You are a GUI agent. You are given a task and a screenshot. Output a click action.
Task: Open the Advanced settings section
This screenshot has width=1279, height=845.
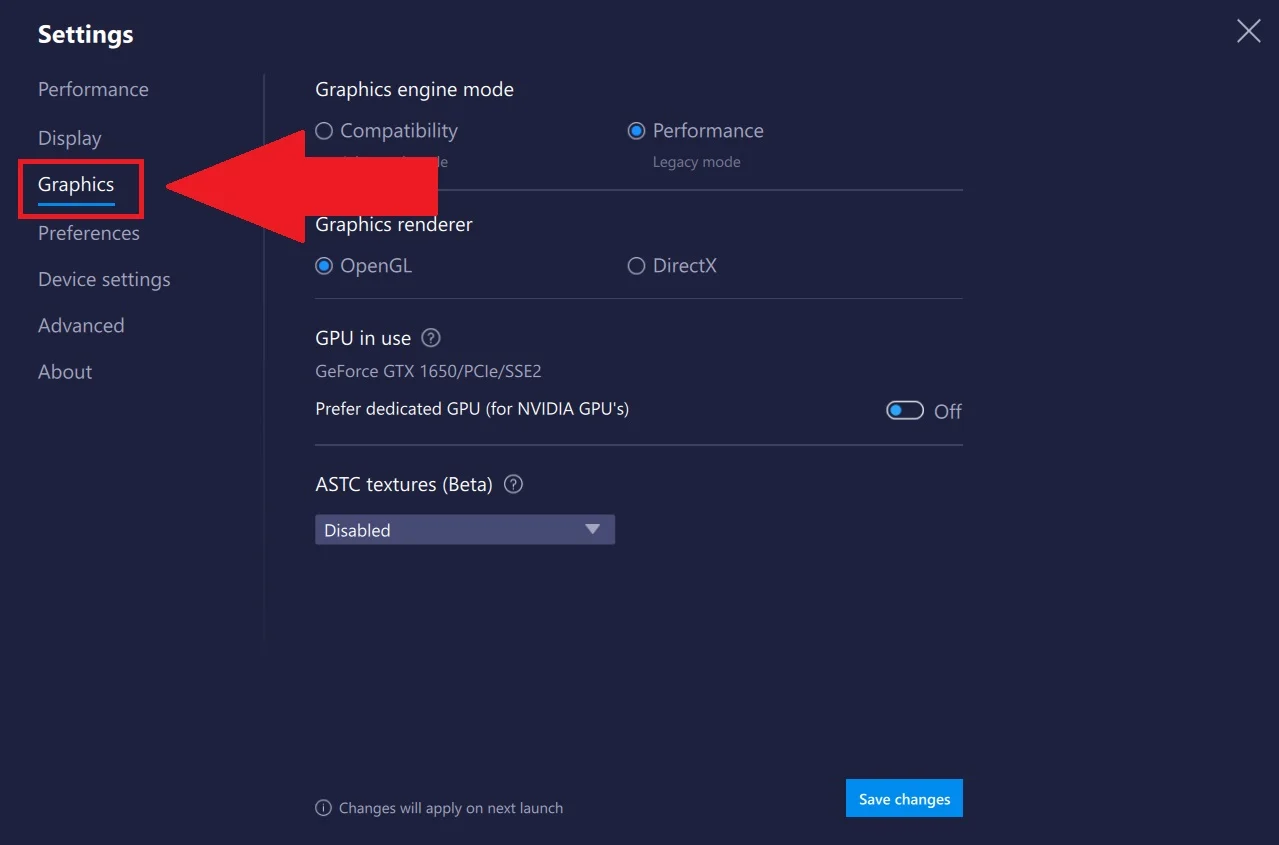[81, 325]
